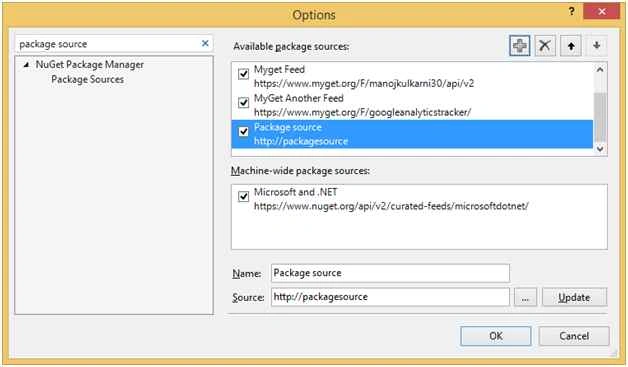Select the Microsoft and .NET source name
Screen dimensions: 628x367
(296, 192)
